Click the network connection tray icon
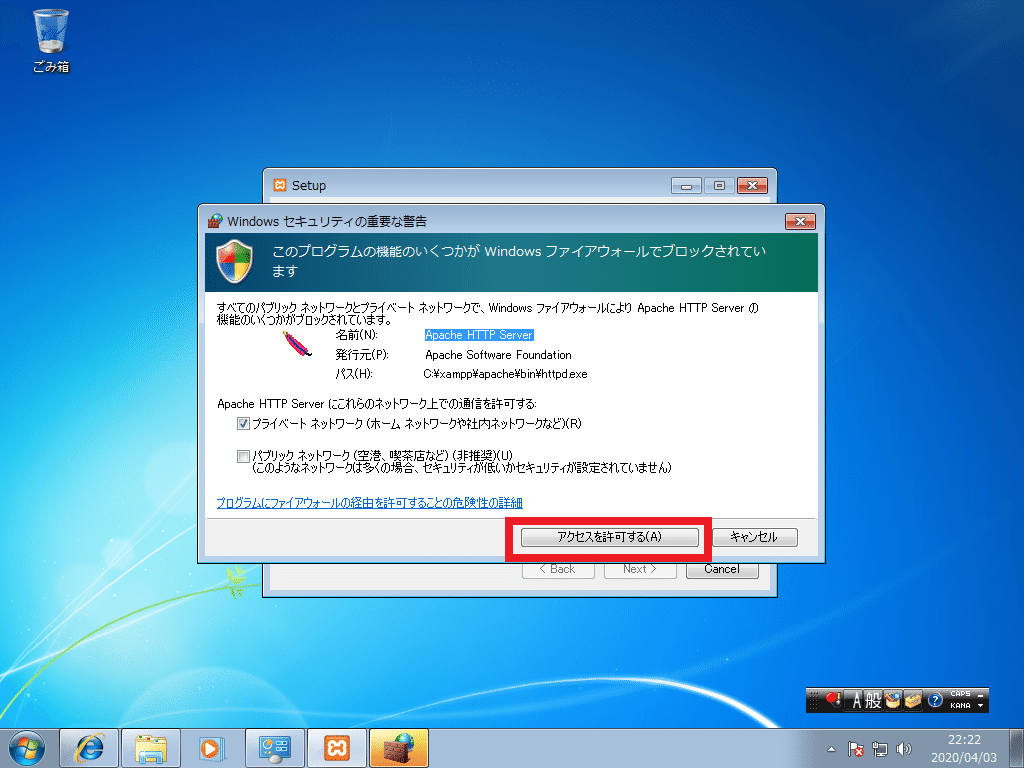1024x768 pixels. 880,750
